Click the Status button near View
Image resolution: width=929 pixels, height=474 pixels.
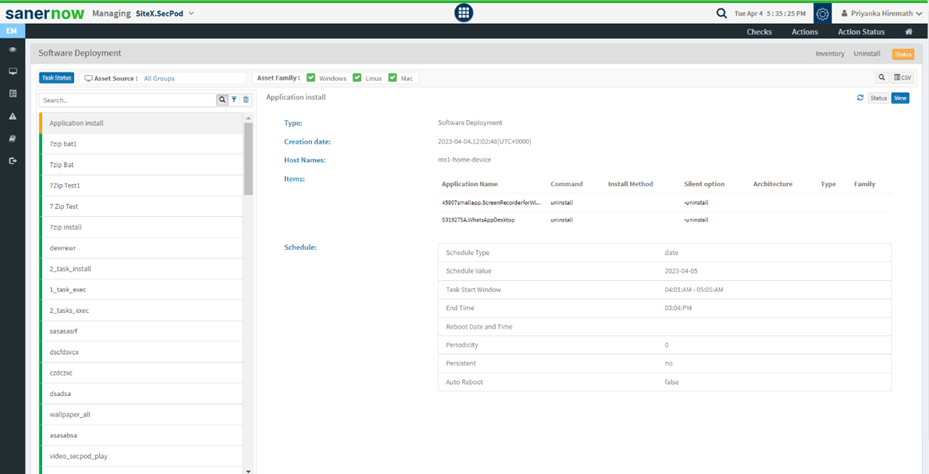click(878, 98)
